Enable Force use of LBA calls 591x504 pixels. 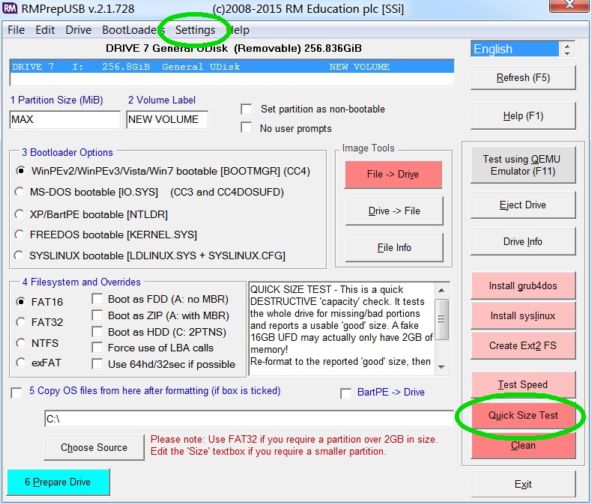pos(97,348)
